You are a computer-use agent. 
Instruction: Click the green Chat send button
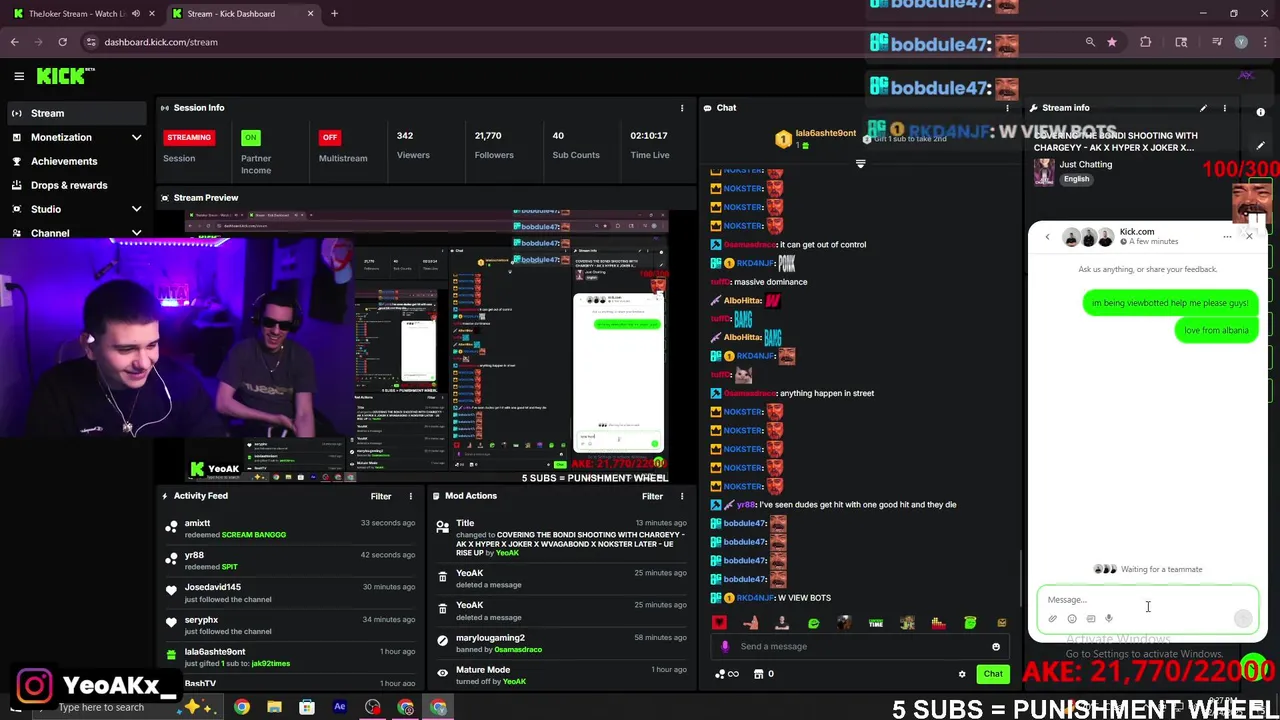[993, 674]
